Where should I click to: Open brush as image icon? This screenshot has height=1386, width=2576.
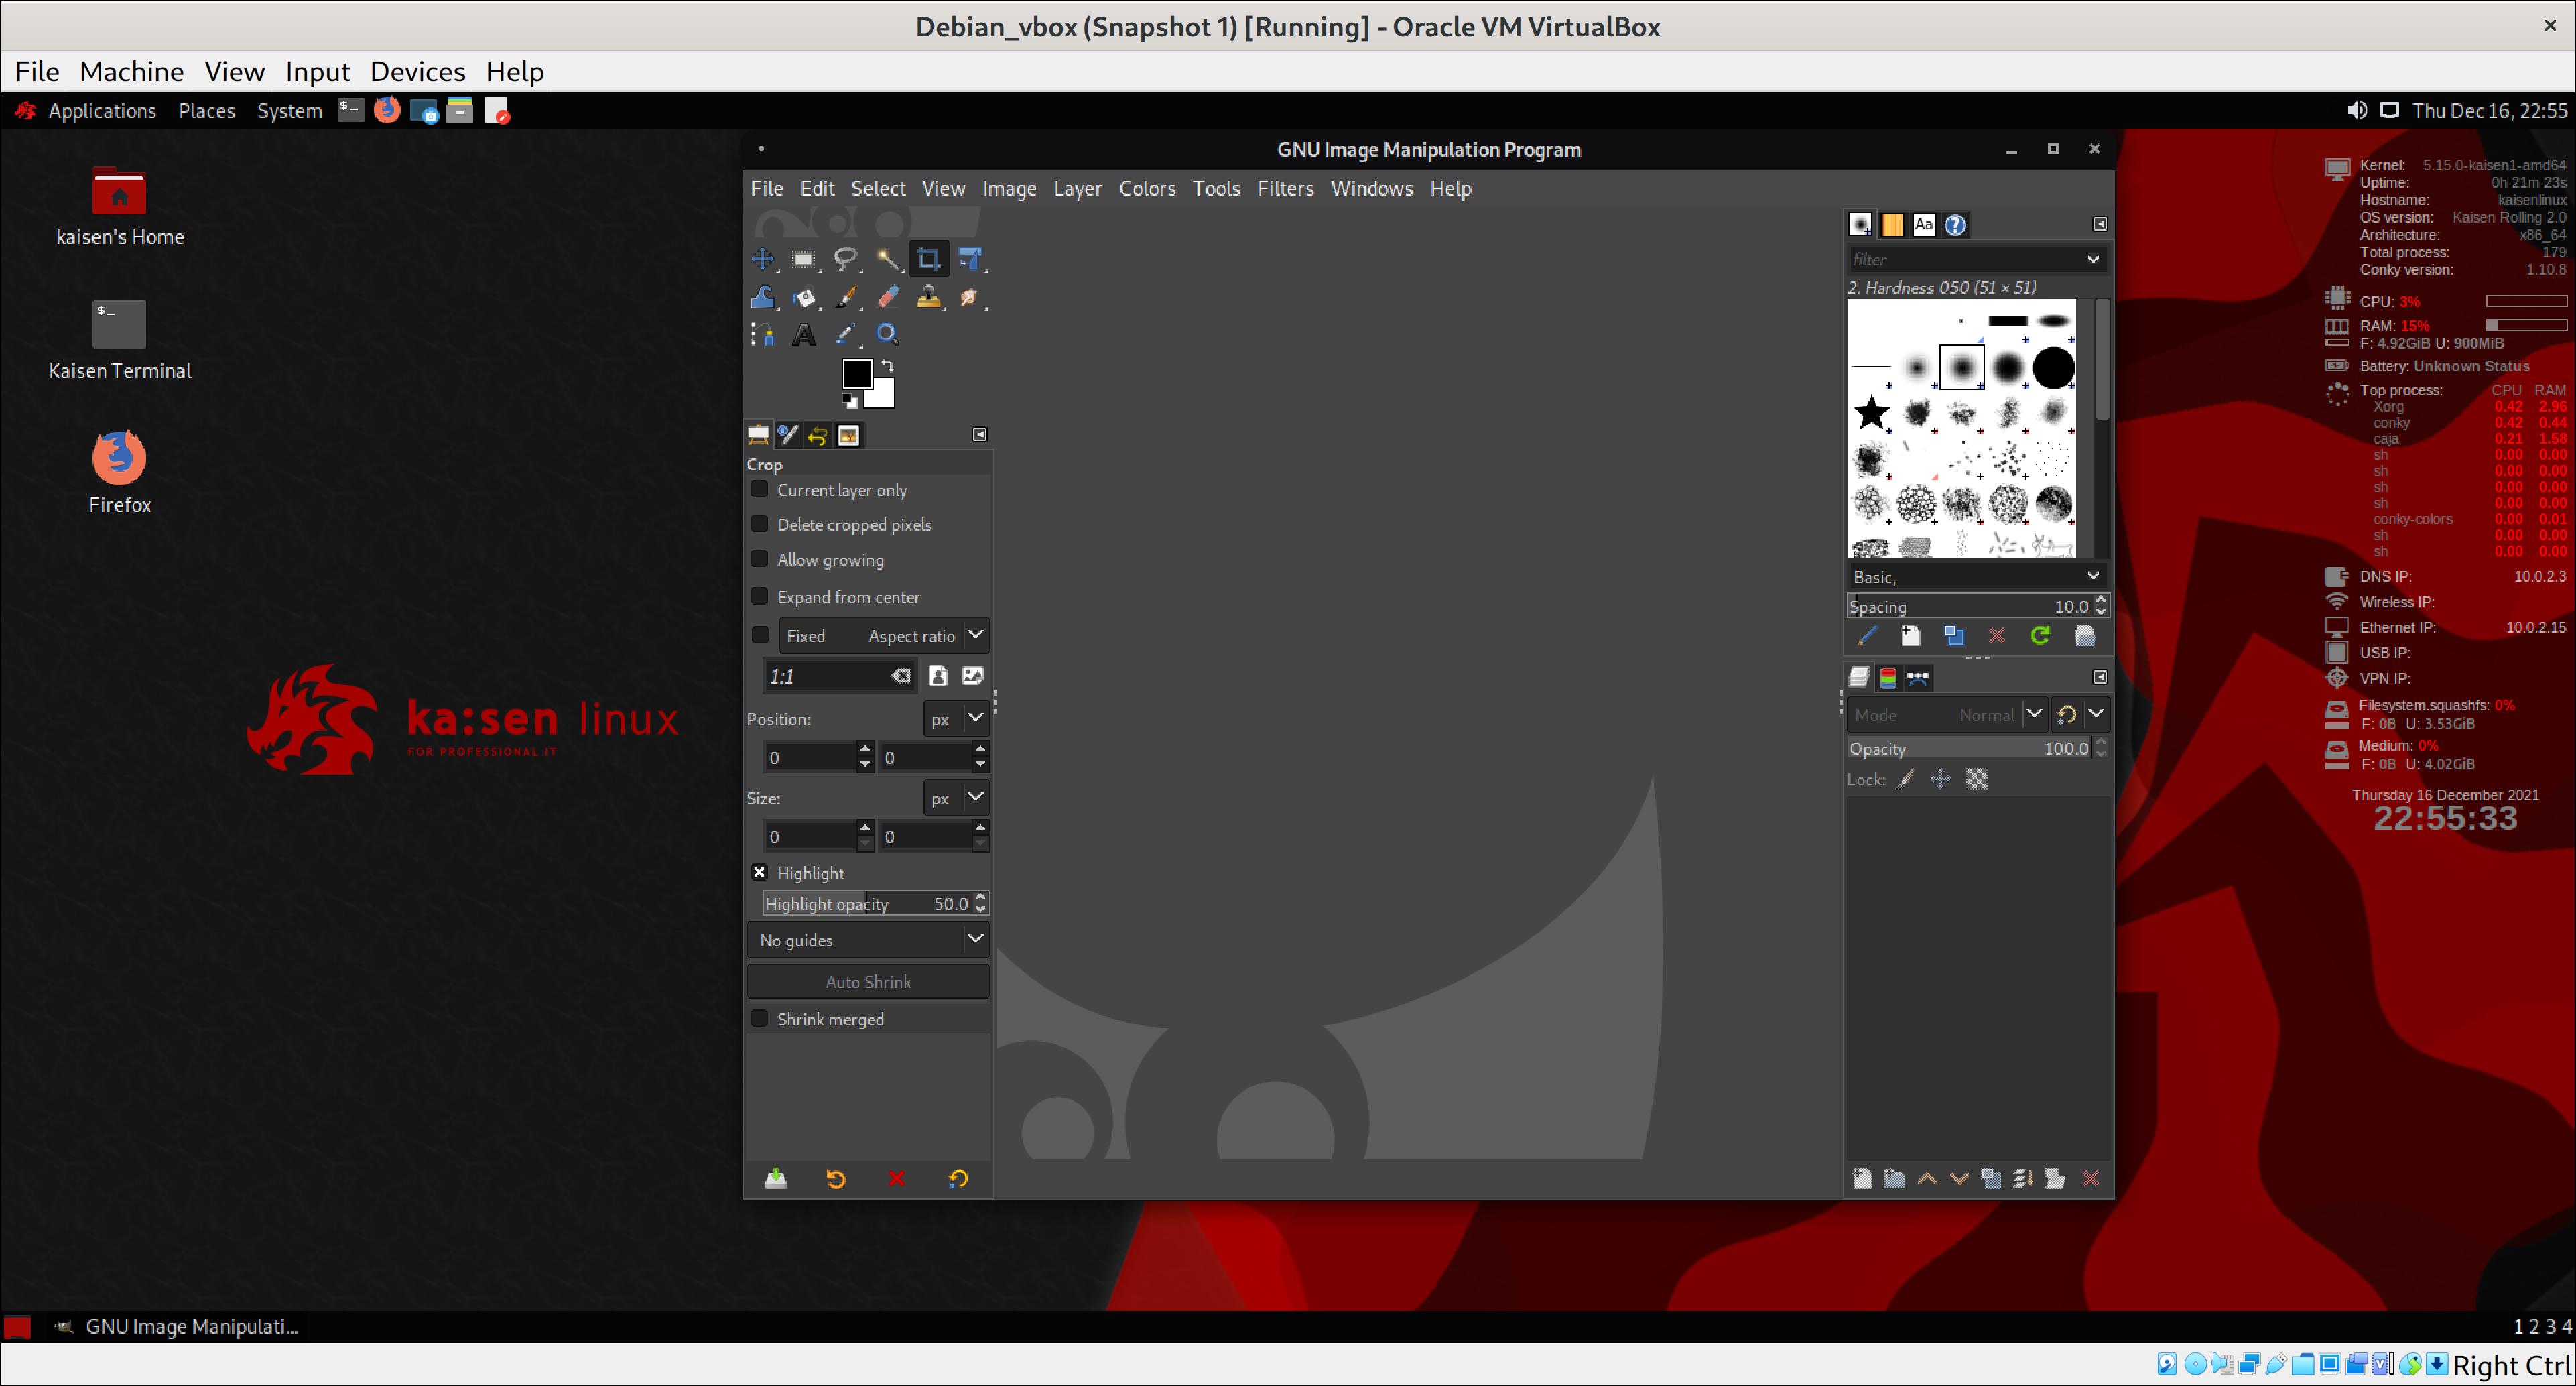(x=2084, y=636)
